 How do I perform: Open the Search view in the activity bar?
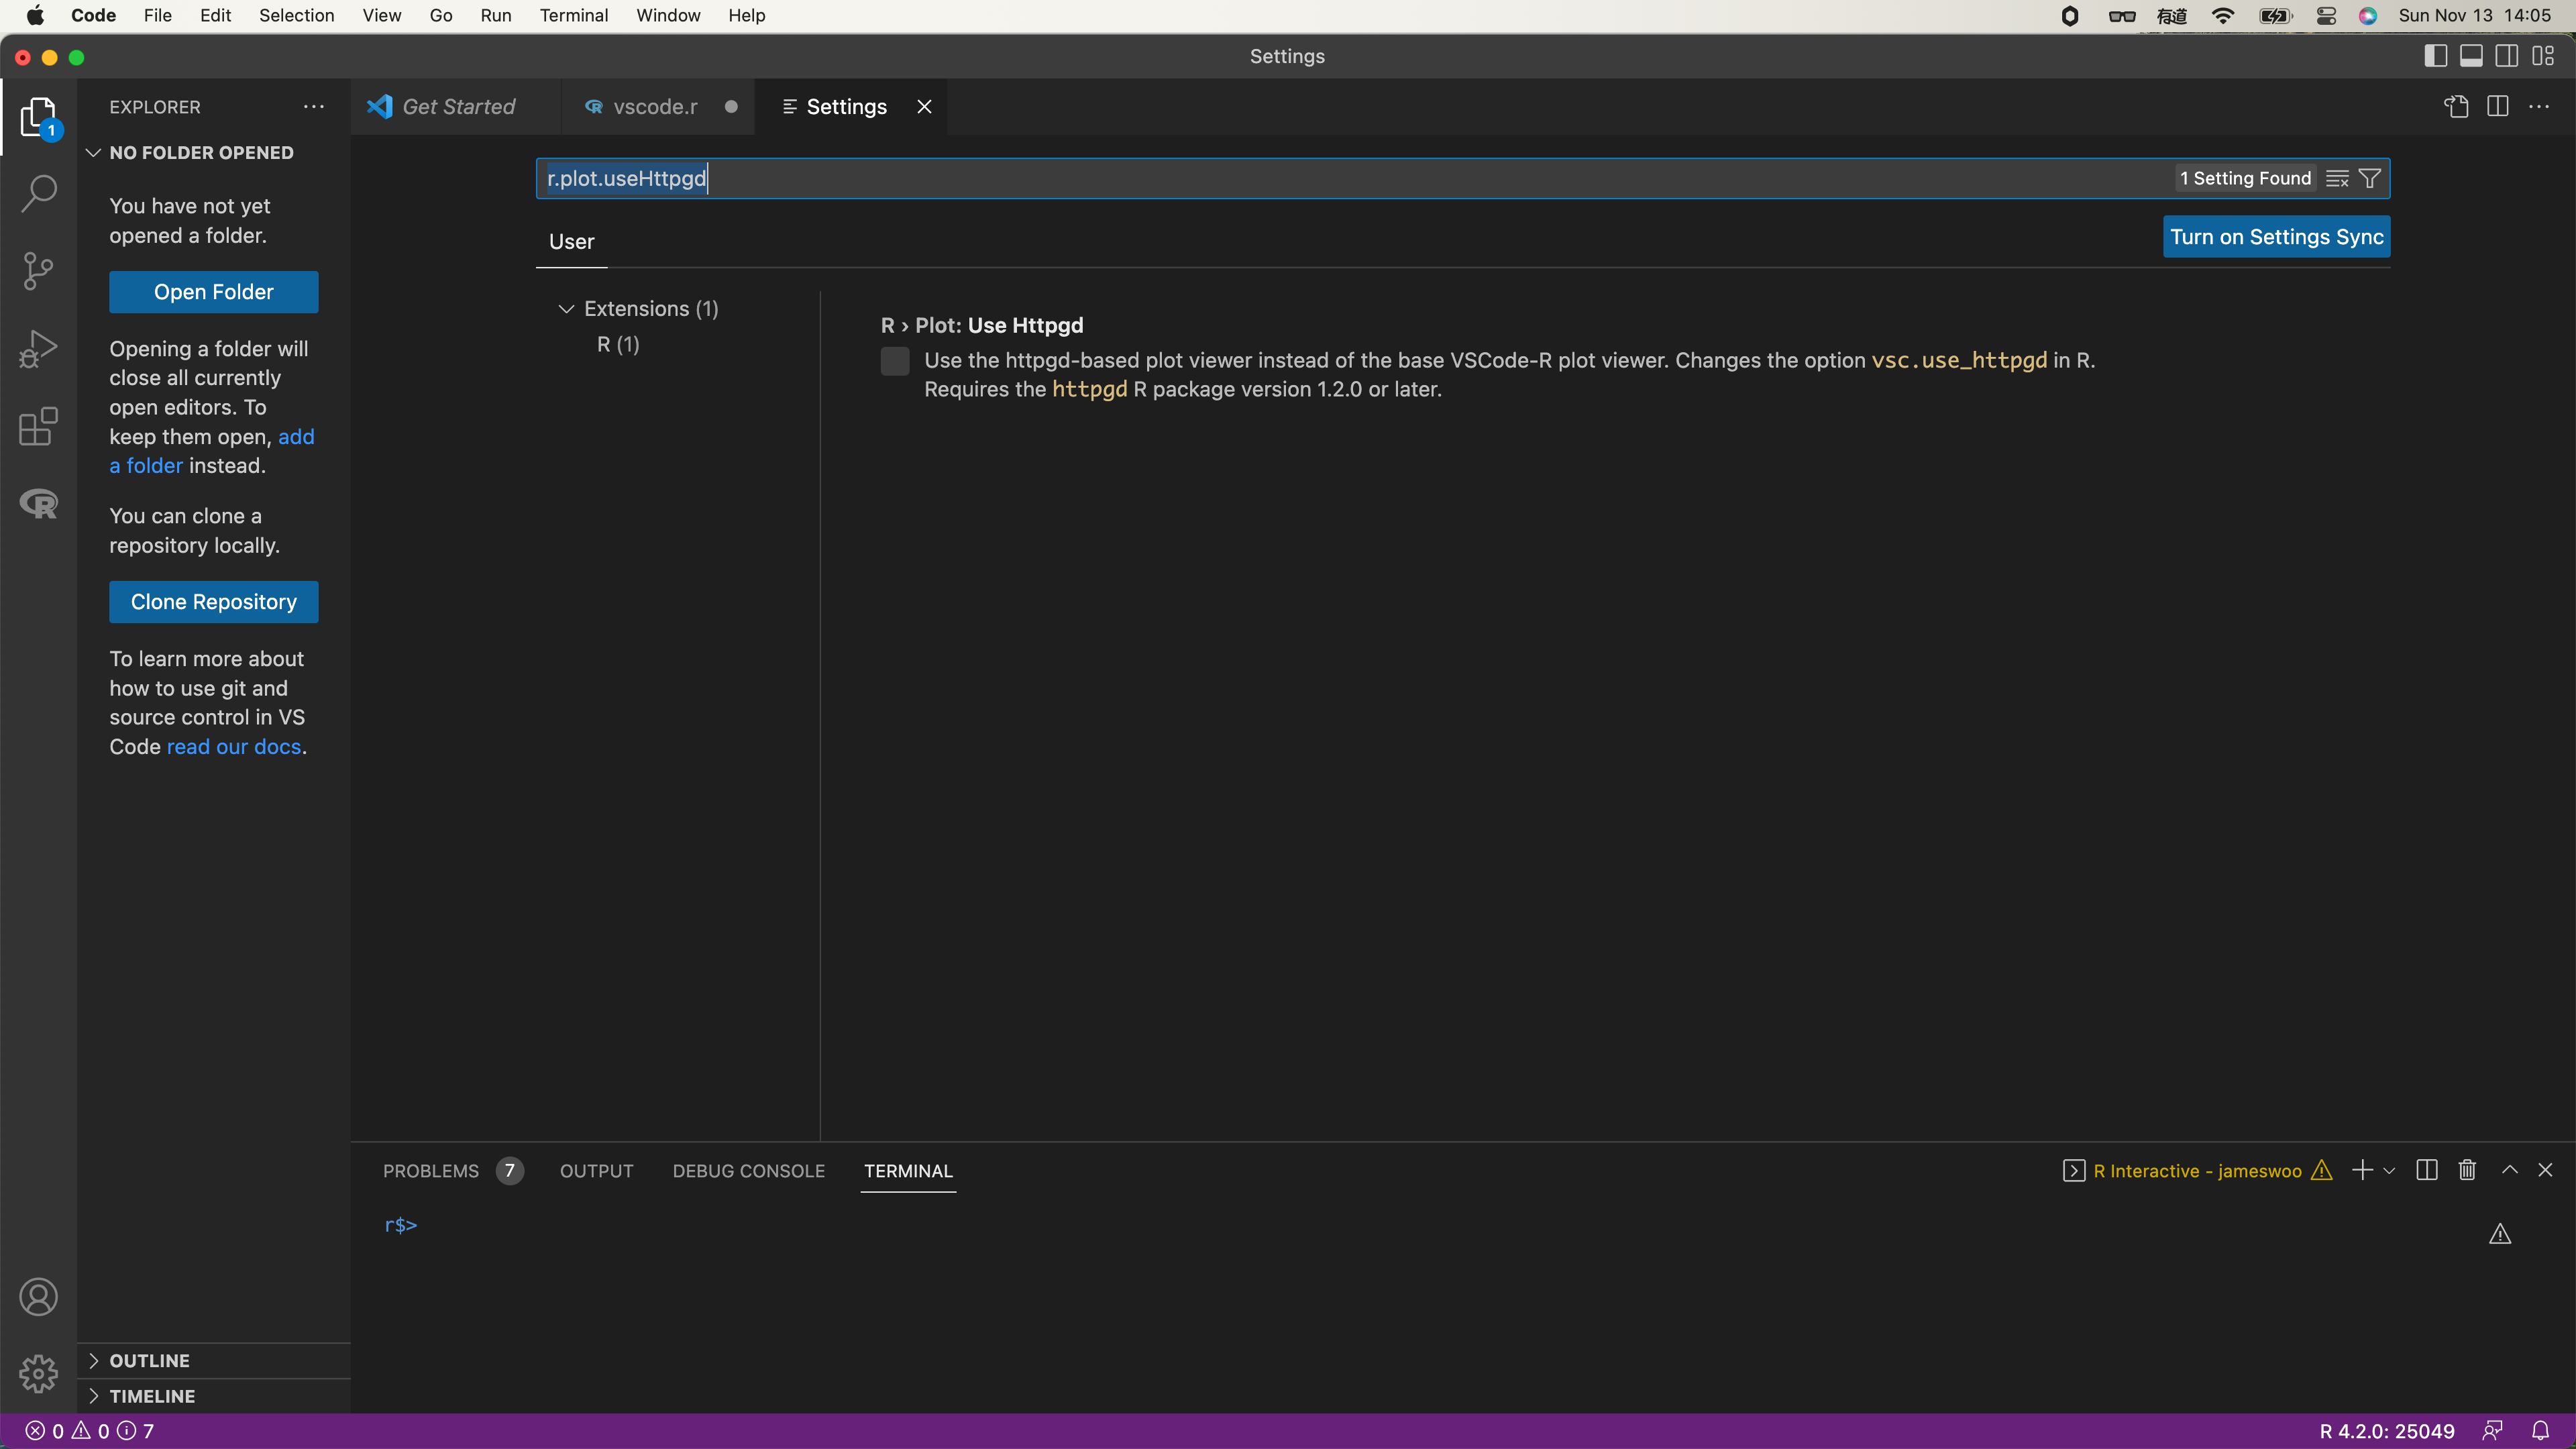pos(38,193)
